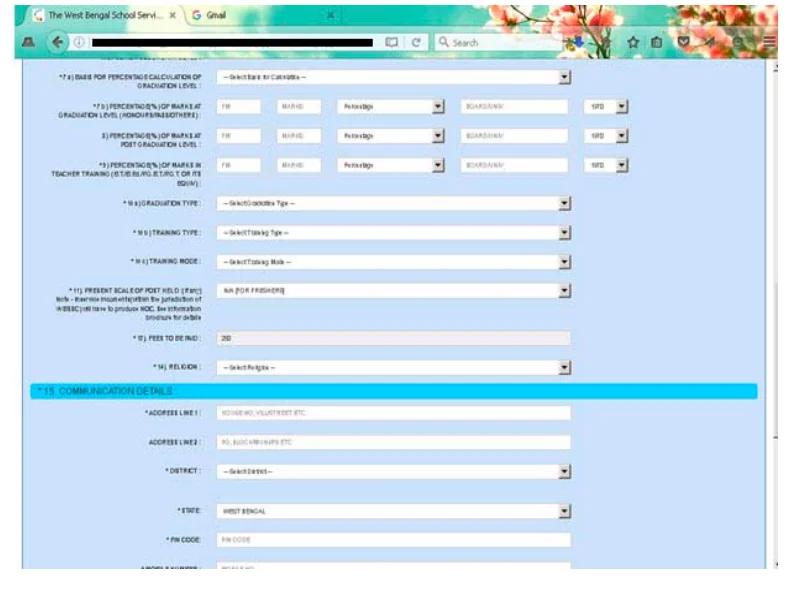
Task: Switch to the Gmail tab
Action: click(205, 16)
